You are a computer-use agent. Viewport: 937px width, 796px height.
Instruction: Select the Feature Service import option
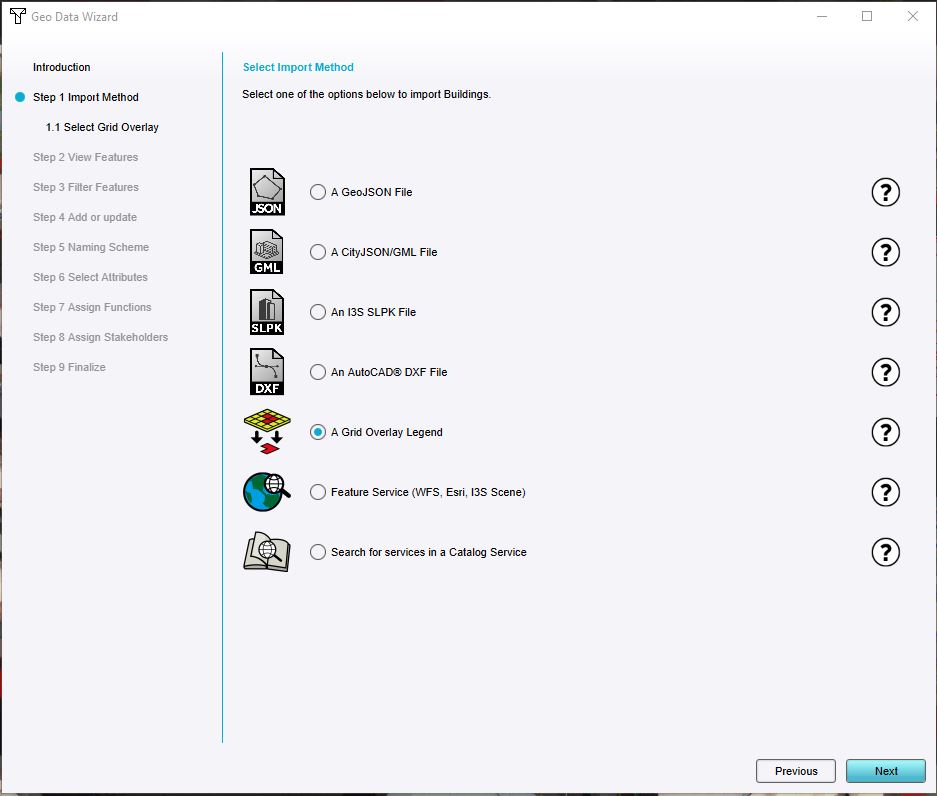click(317, 492)
